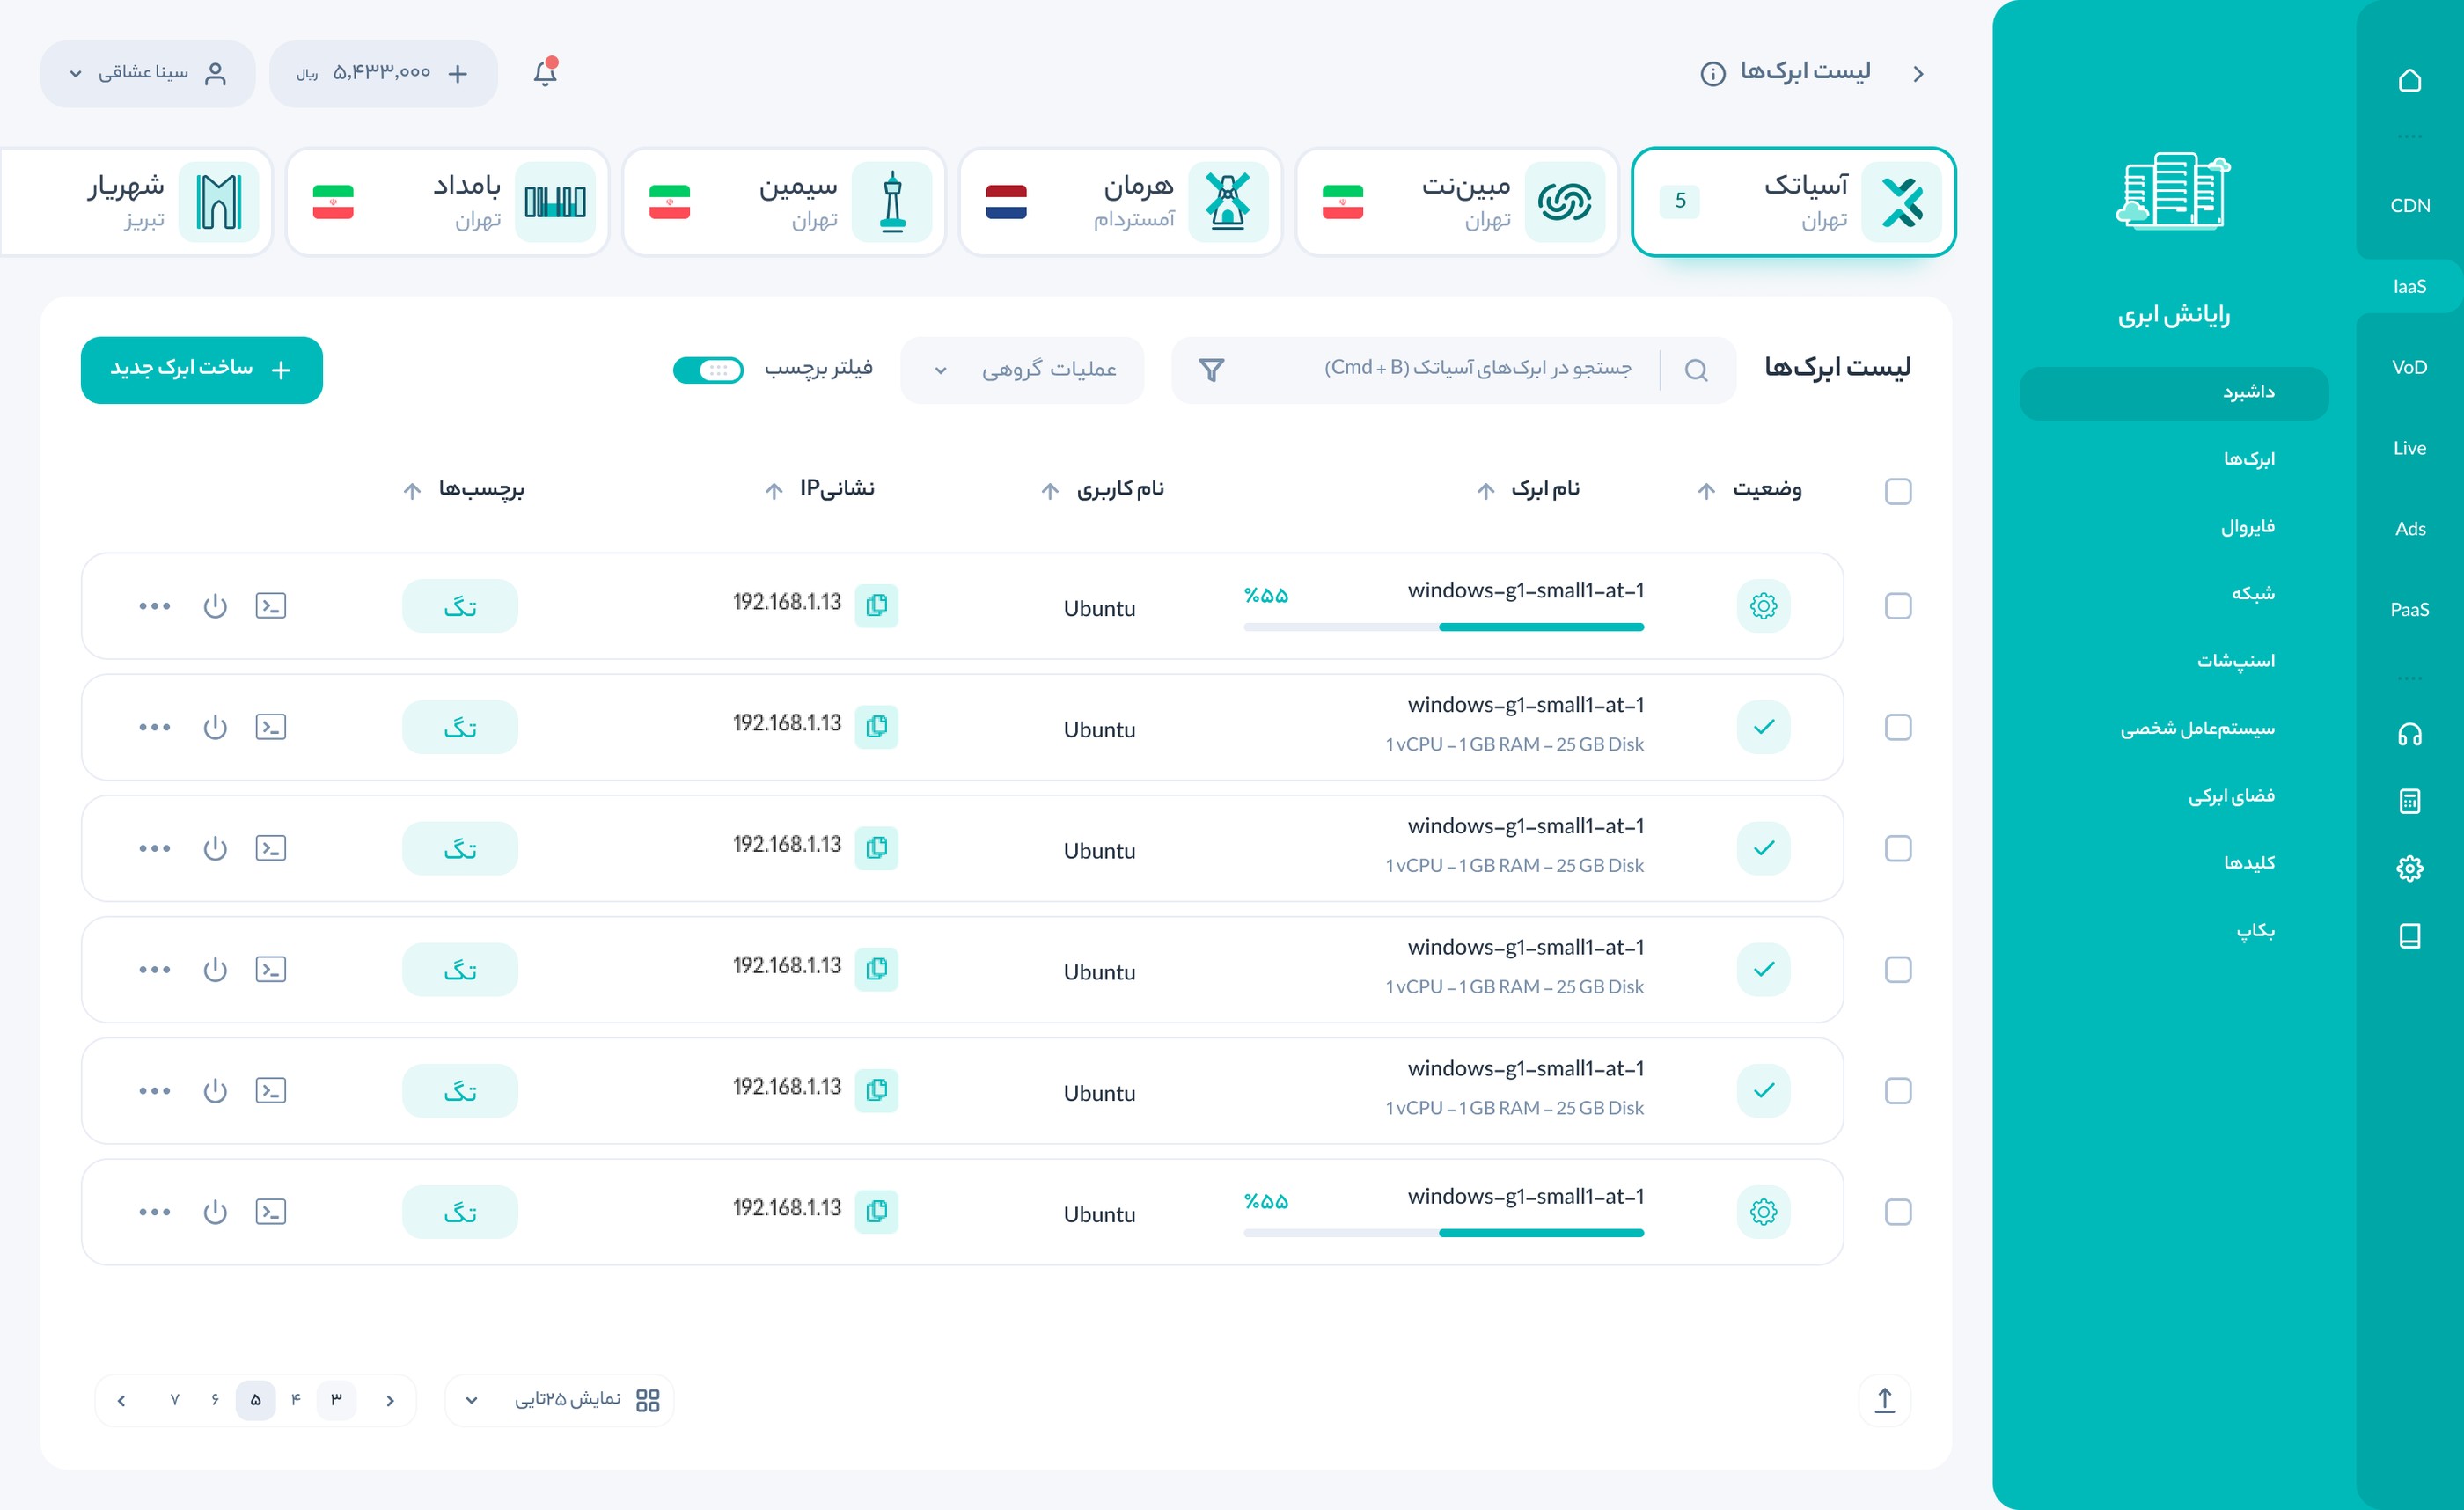2464x1510 pixels.
Task: Open the user menu سینا عشاقی
Action: click(x=148, y=74)
